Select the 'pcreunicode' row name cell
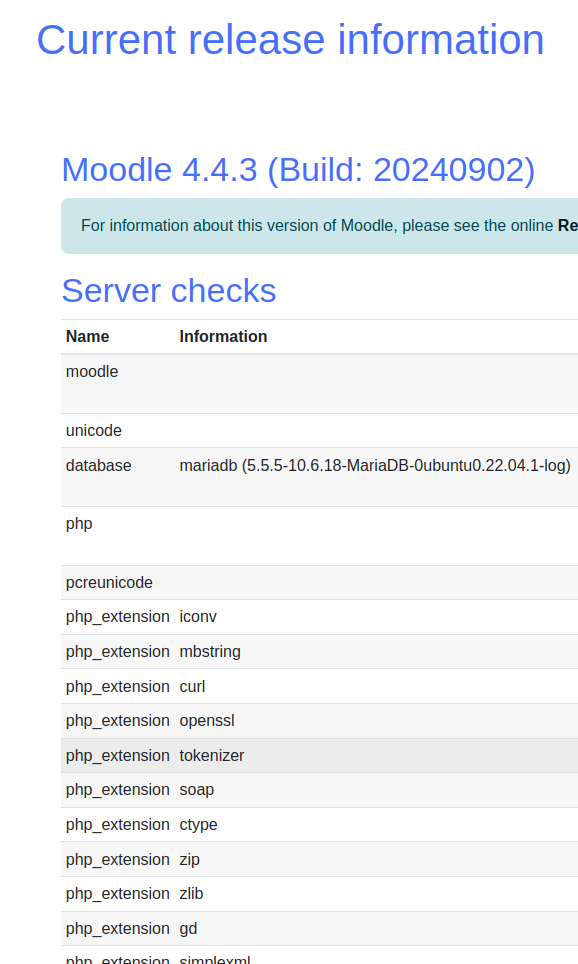 pos(109,582)
